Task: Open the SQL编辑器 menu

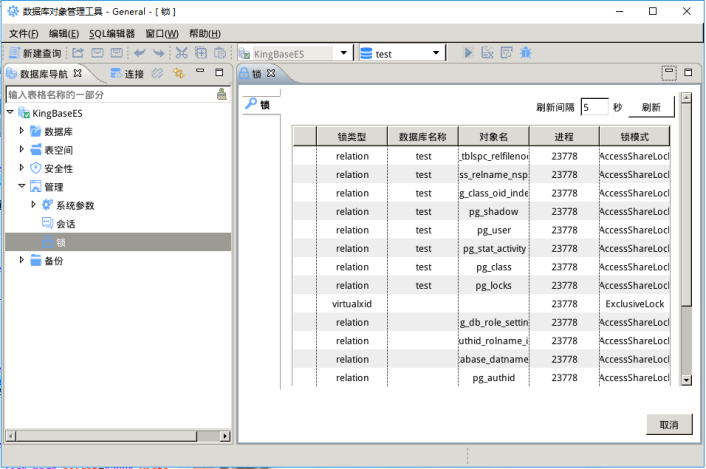Action: pyautogui.click(x=112, y=34)
